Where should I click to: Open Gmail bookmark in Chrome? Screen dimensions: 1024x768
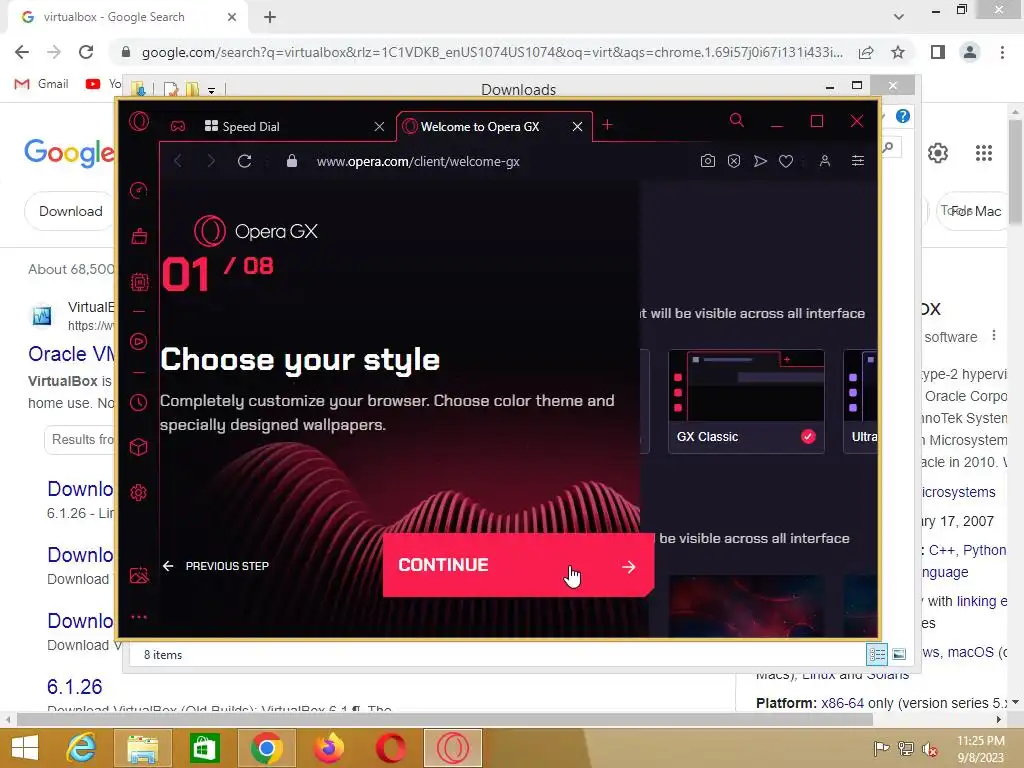point(42,84)
